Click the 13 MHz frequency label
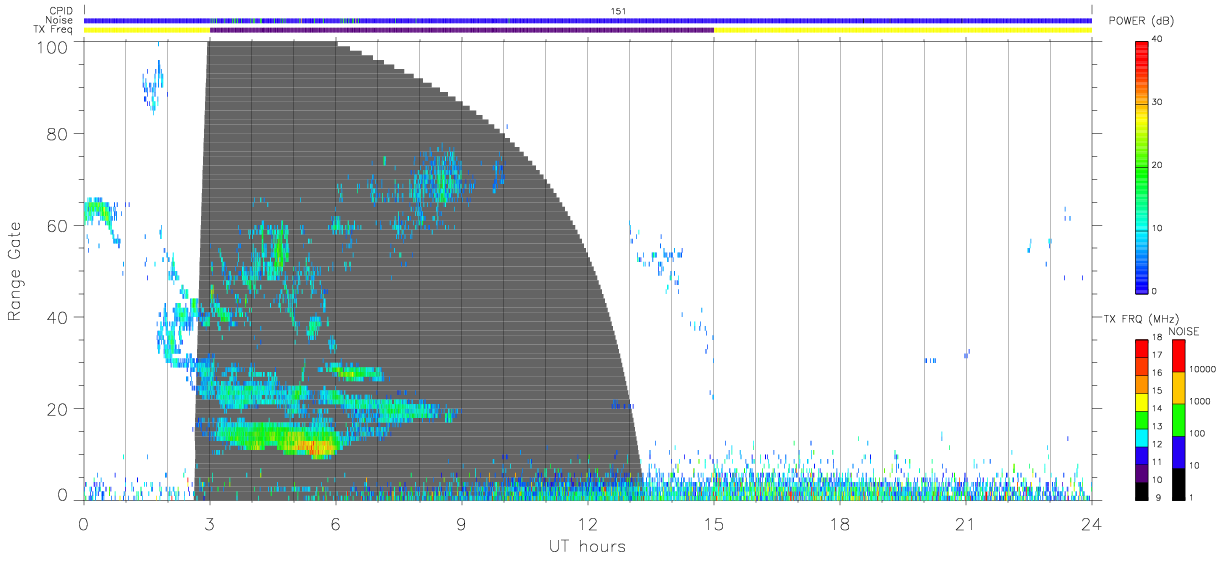The height and width of the screenshot is (567, 1228). (1156, 426)
